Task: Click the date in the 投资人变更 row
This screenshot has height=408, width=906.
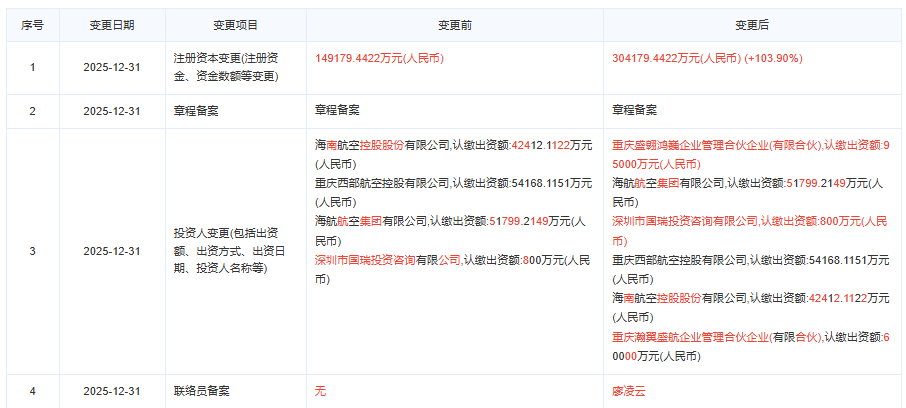Action: pos(112,251)
